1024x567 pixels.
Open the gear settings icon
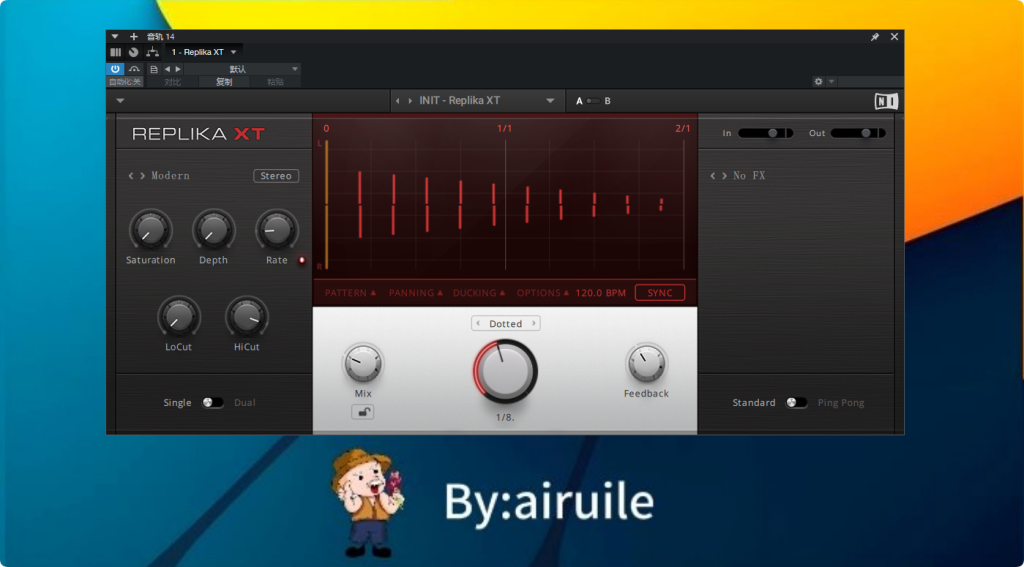(818, 82)
